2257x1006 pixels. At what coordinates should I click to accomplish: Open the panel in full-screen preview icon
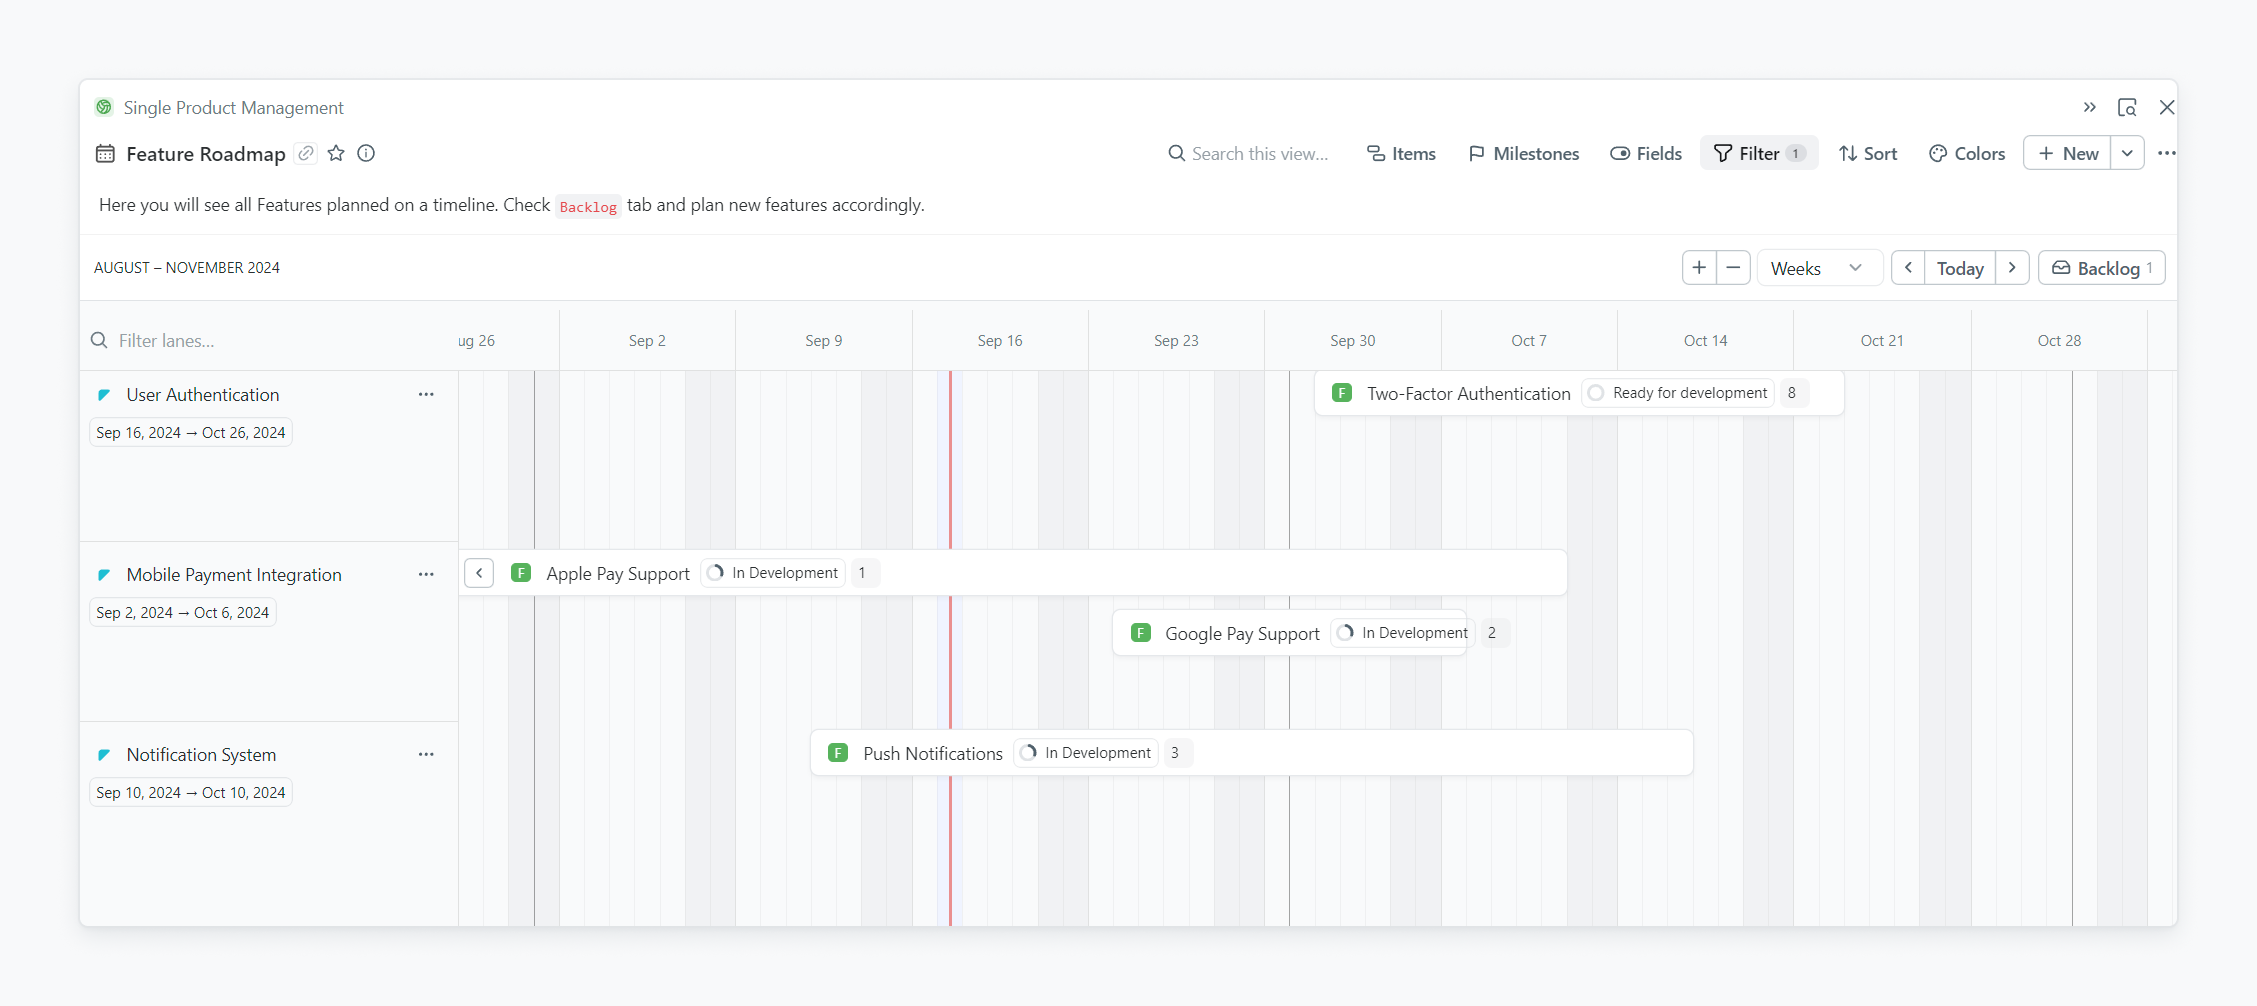coord(2127,107)
